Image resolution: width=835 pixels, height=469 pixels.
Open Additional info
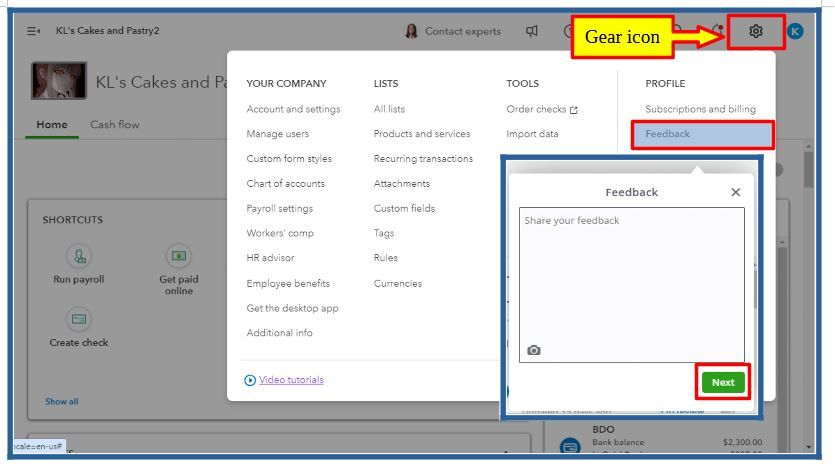tap(280, 333)
